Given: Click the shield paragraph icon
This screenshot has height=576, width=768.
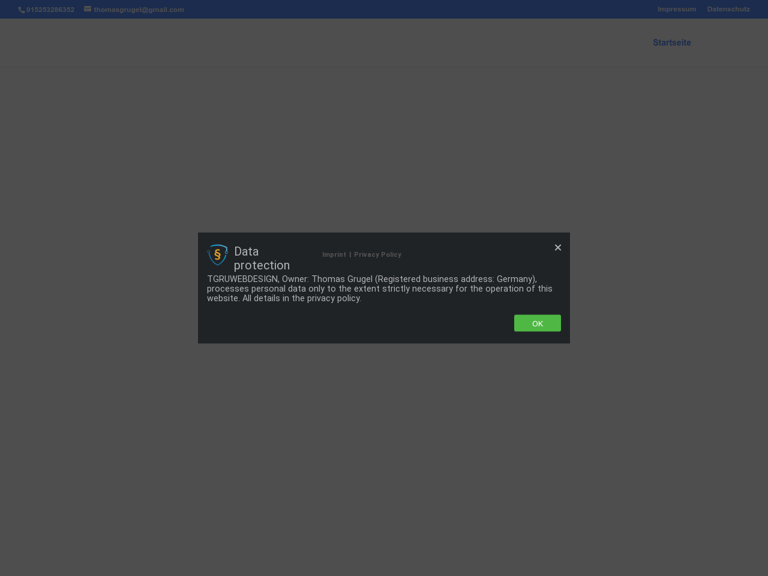Looking at the screenshot, I should [x=217, y=255].
